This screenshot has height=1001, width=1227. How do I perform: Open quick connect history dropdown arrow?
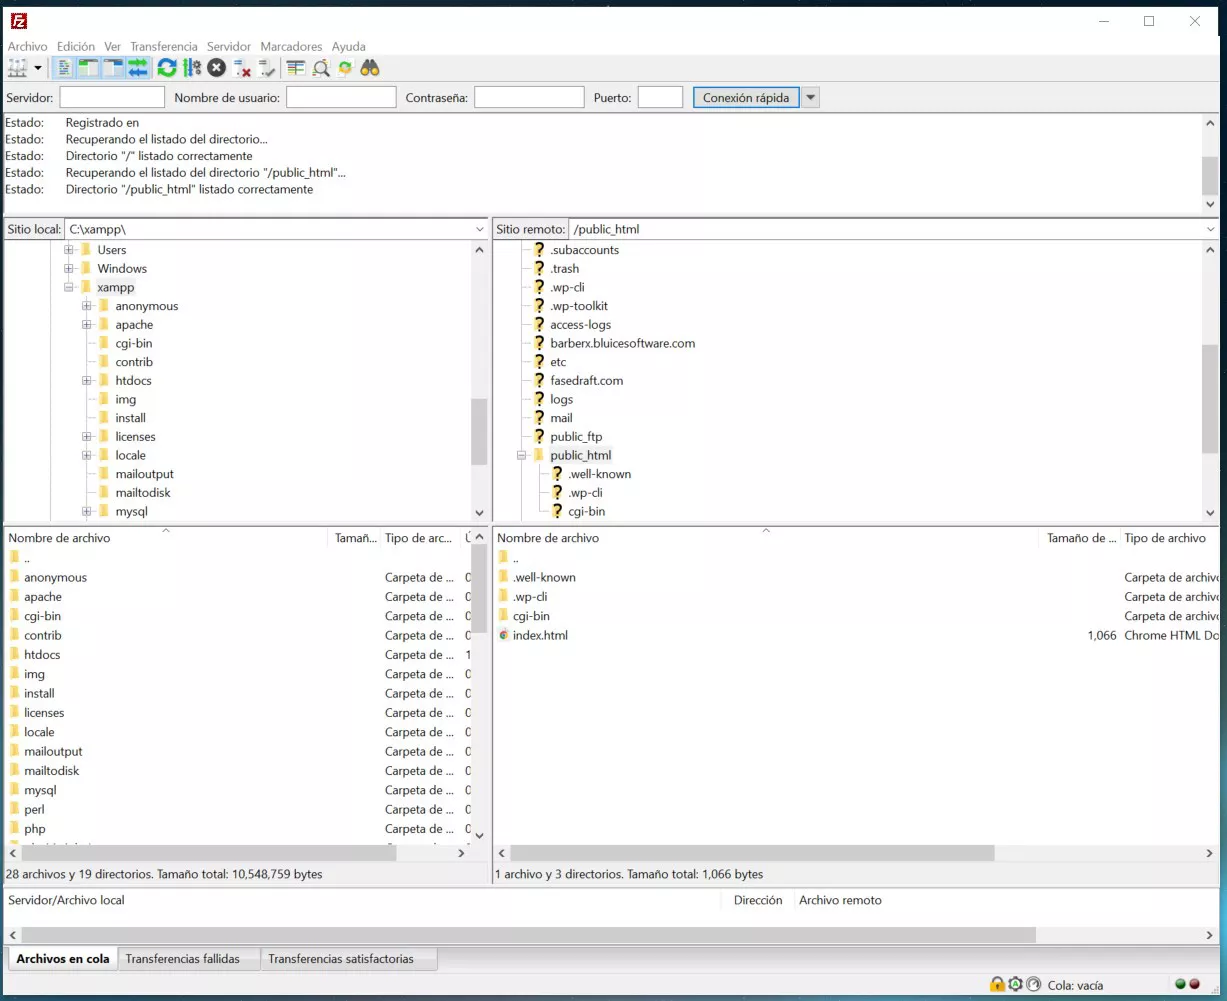(x=811, y=98)
